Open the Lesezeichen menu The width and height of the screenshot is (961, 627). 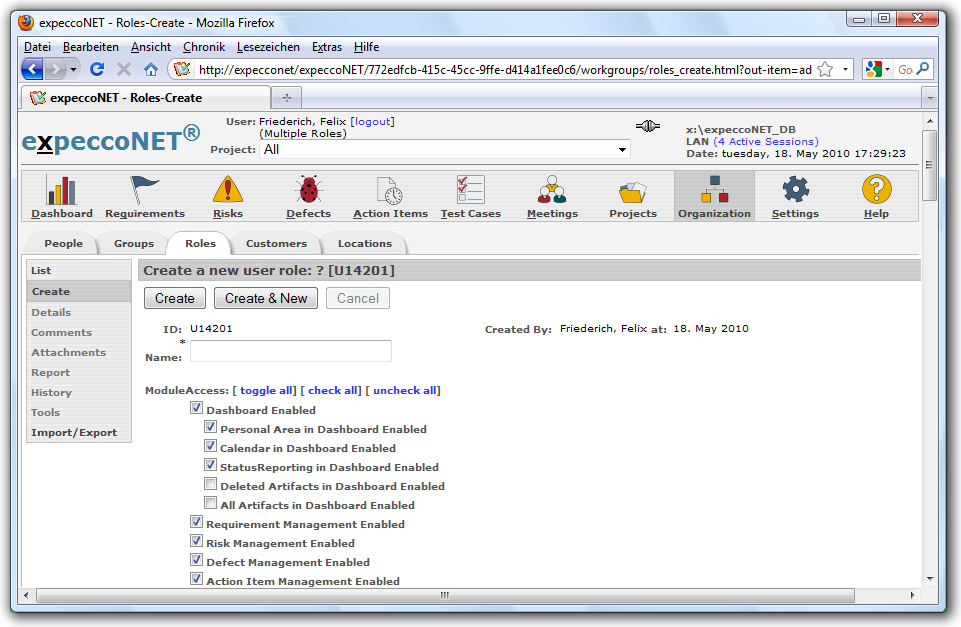pyautogui.click(x=267, y=47)
